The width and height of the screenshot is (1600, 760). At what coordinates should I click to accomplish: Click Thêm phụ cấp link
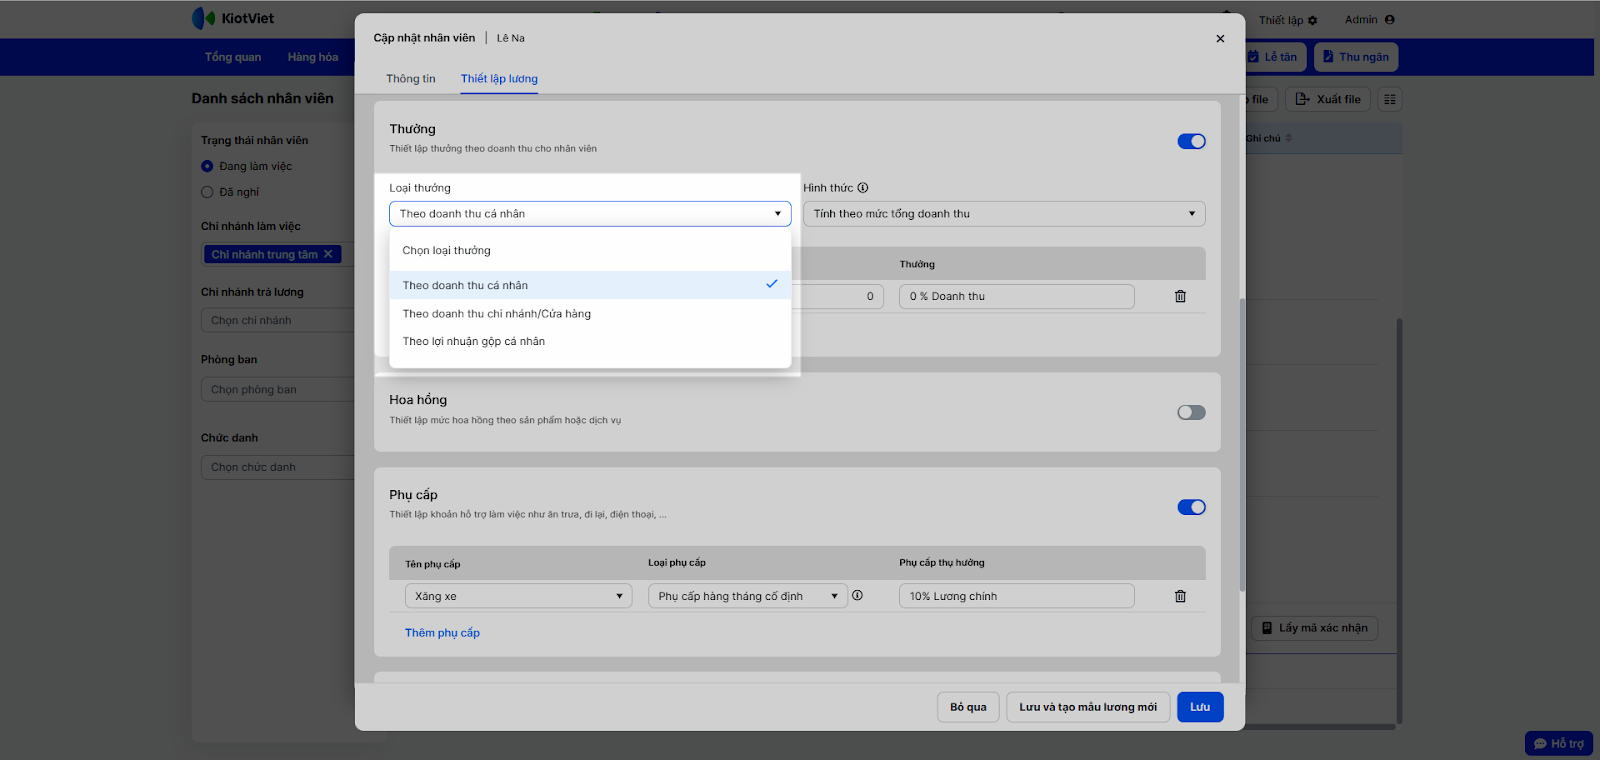(x=442, y=633)
